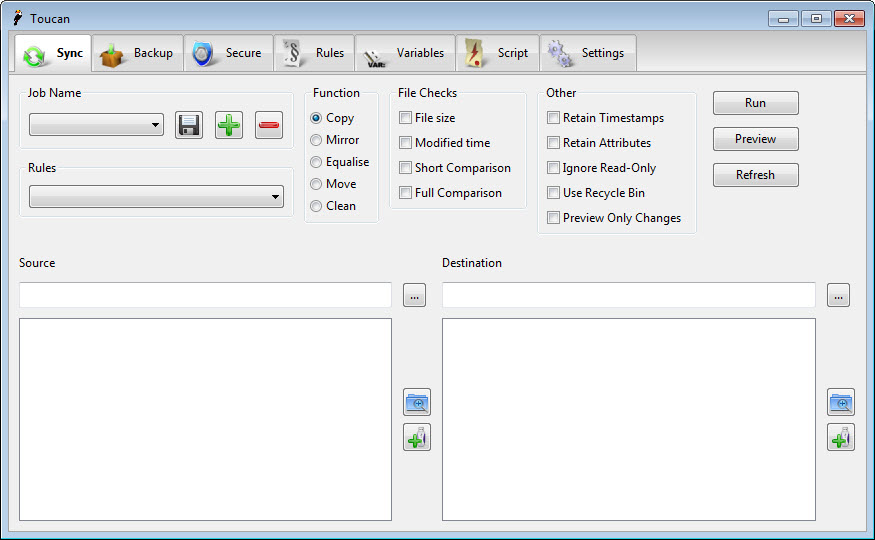Minimize the Toucan window
The height and width of the screenshot is (540, 875).
(783, 19)
